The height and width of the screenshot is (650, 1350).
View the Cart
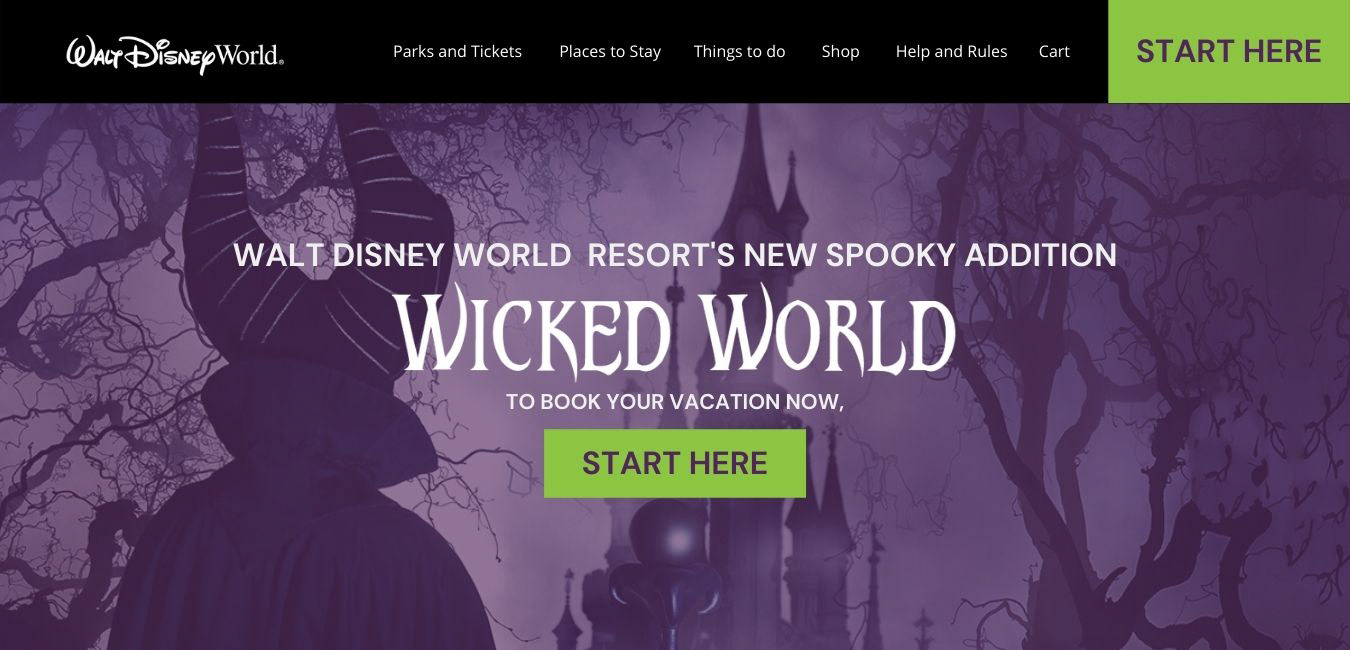(1054, 52)
